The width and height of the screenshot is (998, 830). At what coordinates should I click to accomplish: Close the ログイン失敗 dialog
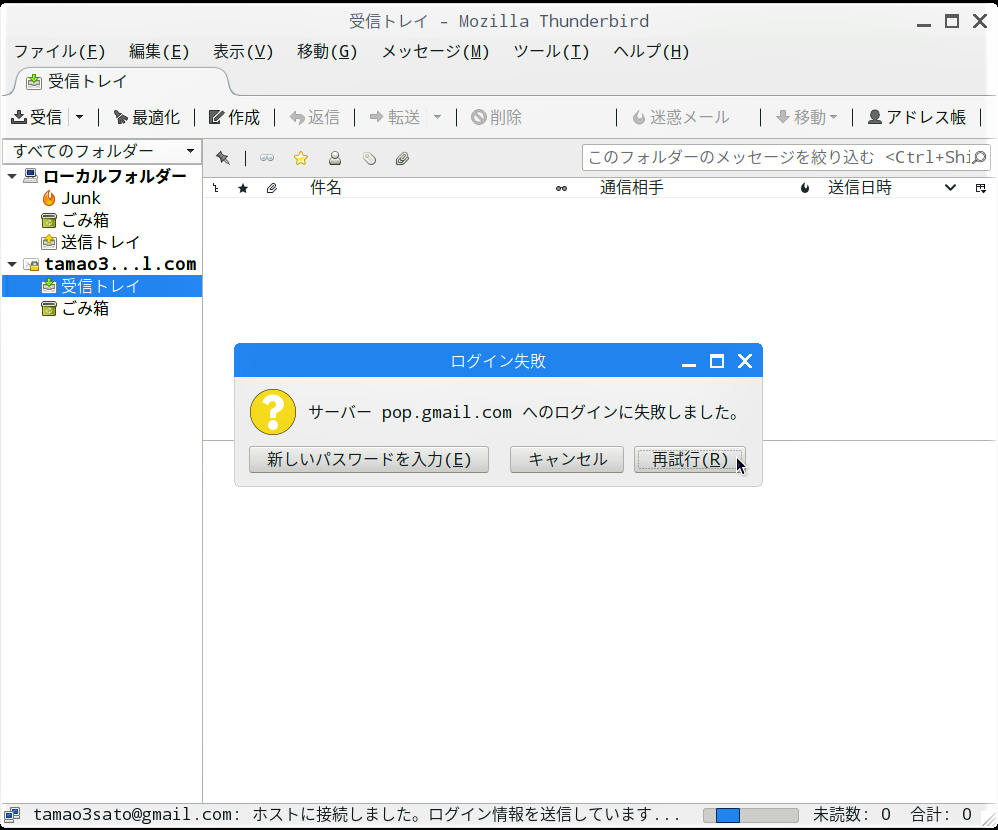pos(745,362)
